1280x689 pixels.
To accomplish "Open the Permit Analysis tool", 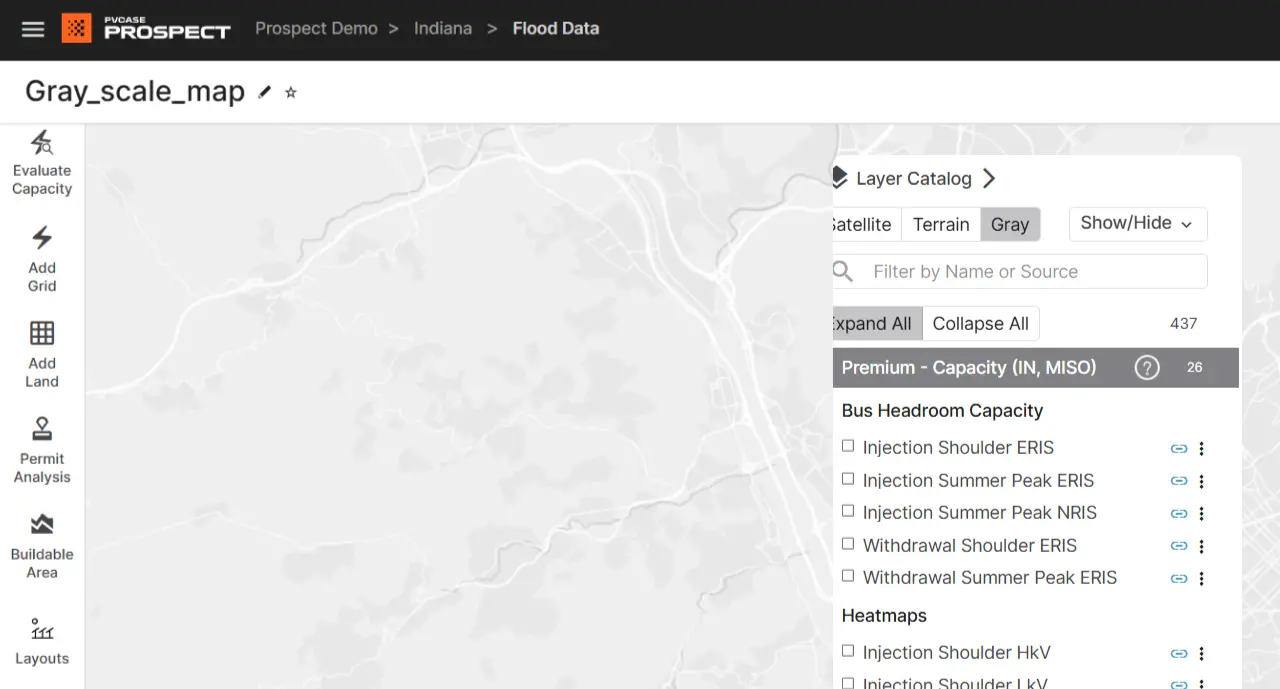I will point(42,450).
